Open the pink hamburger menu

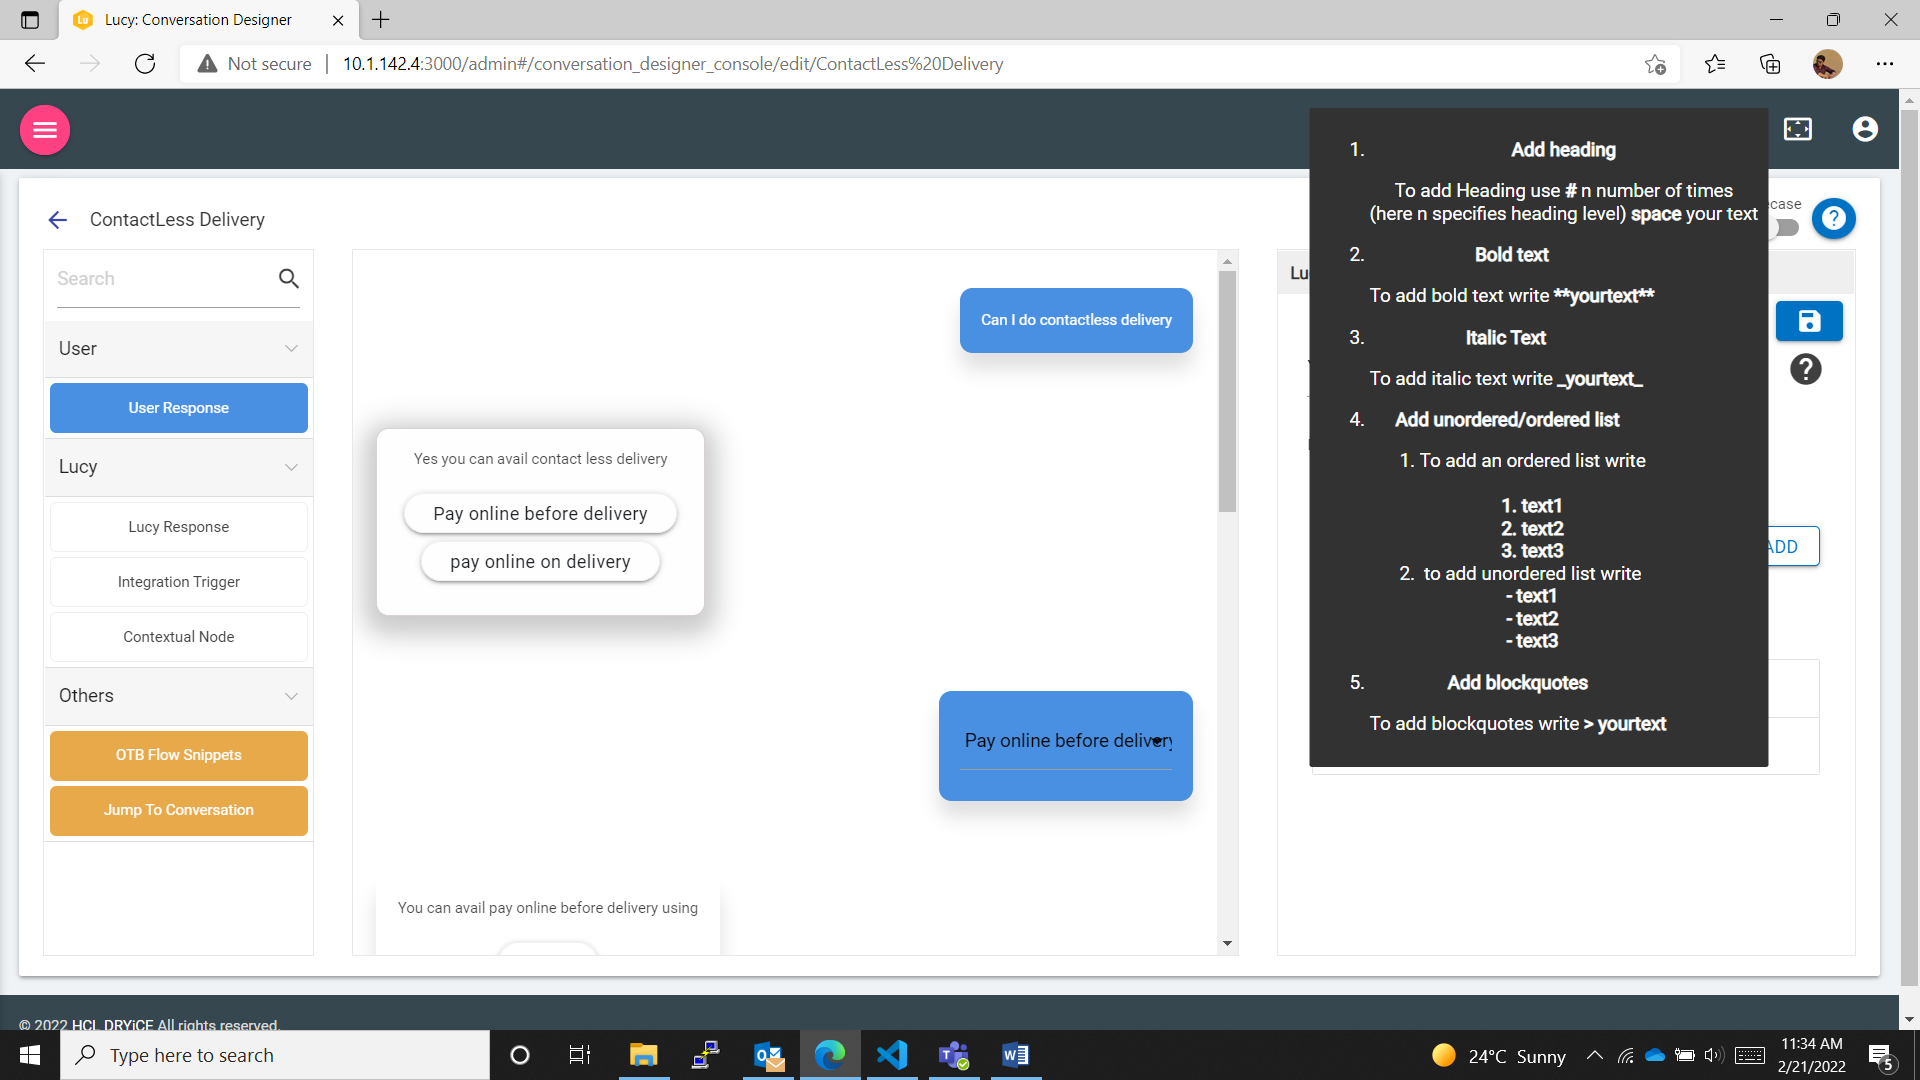pyautogui.click(x=45, y=130)
